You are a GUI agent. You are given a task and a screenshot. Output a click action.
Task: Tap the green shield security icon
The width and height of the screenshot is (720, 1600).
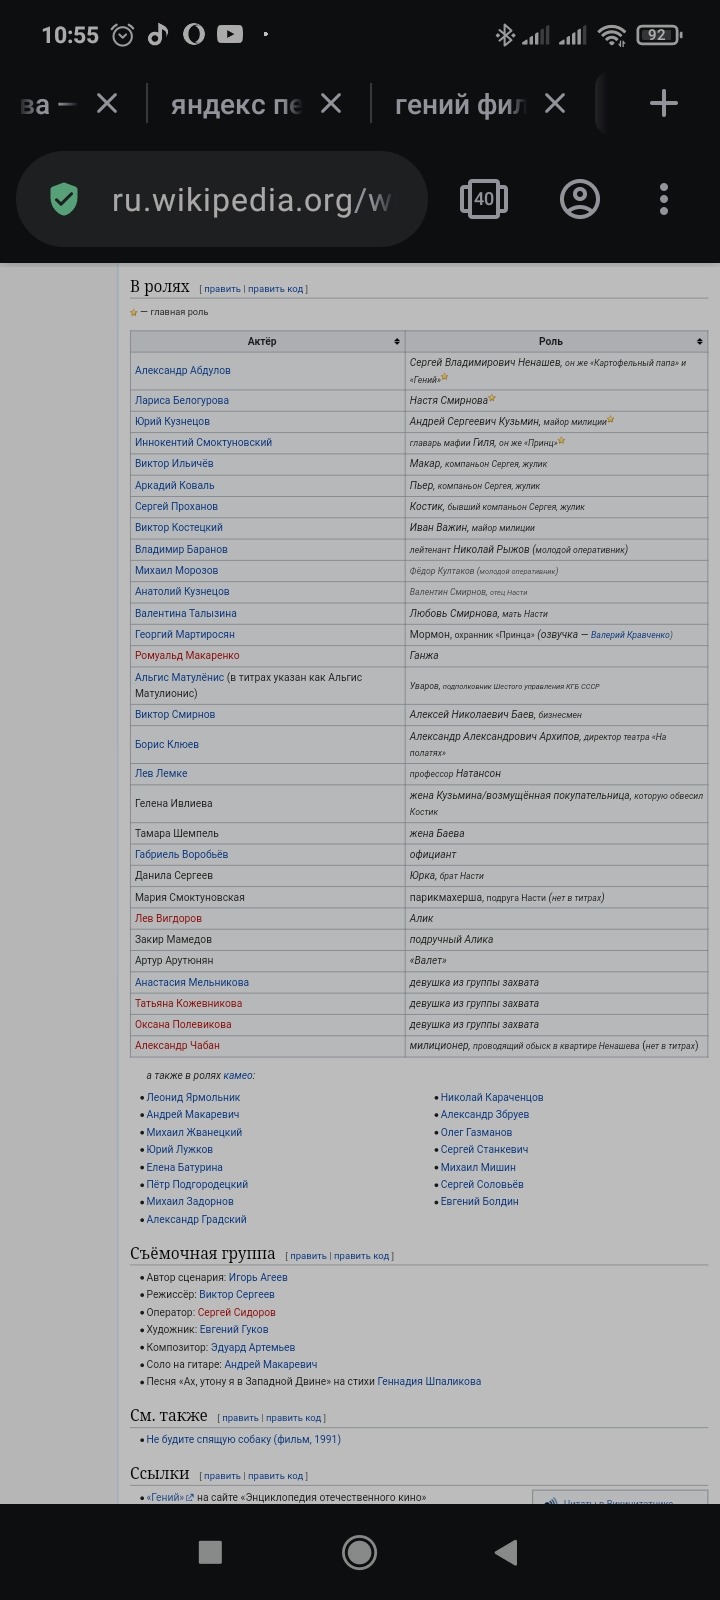pos(64,199)
